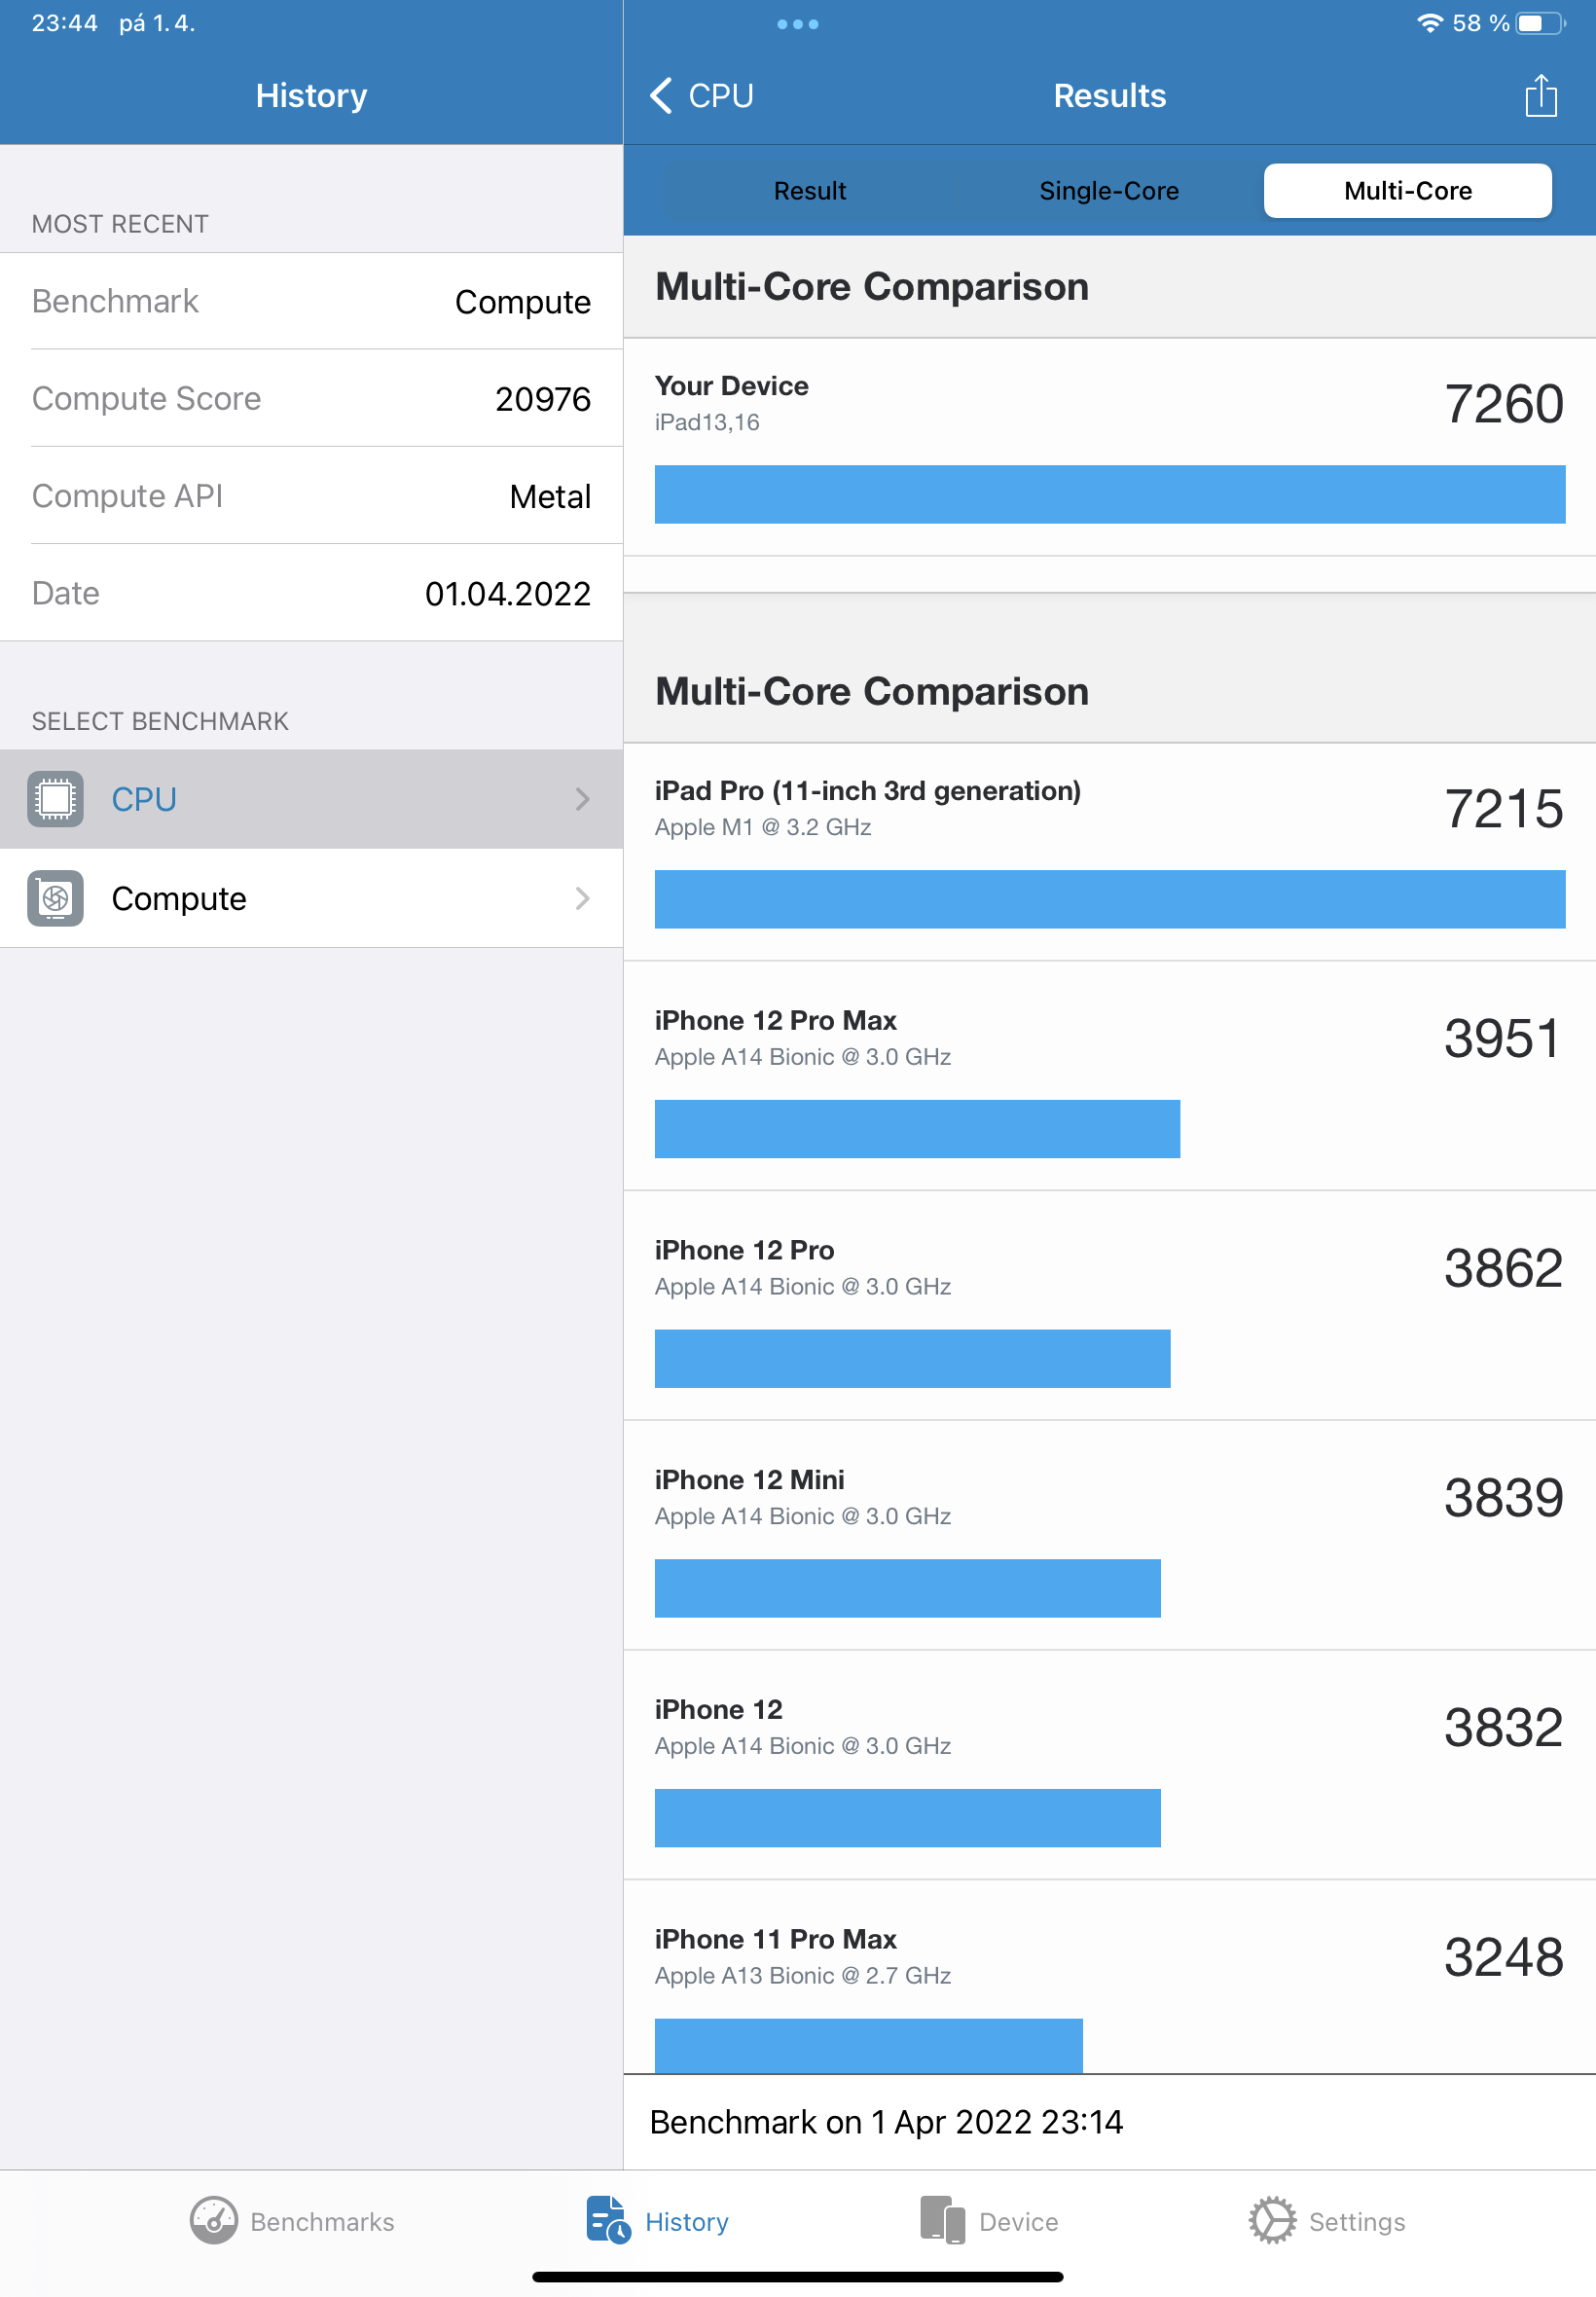Switch to the Single-Core segment
The height and width of the screenshot is (2297, 1596).
pos(1109,191)
